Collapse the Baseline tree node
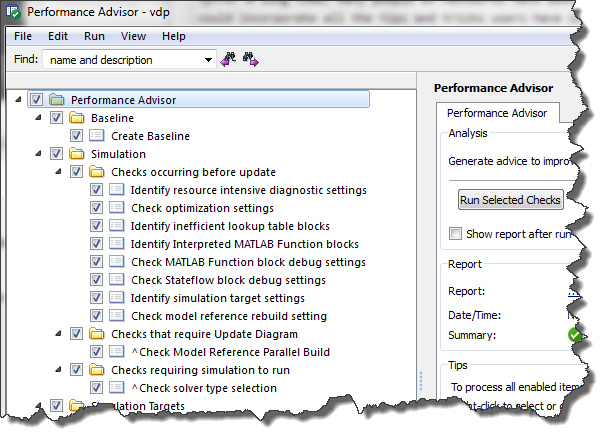This screenshot has width=611, height=443. pos(40,118)
